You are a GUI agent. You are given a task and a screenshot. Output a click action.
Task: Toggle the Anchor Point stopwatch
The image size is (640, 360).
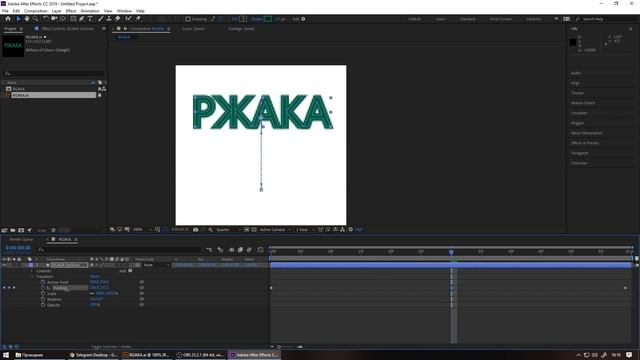tap(43, 282)
